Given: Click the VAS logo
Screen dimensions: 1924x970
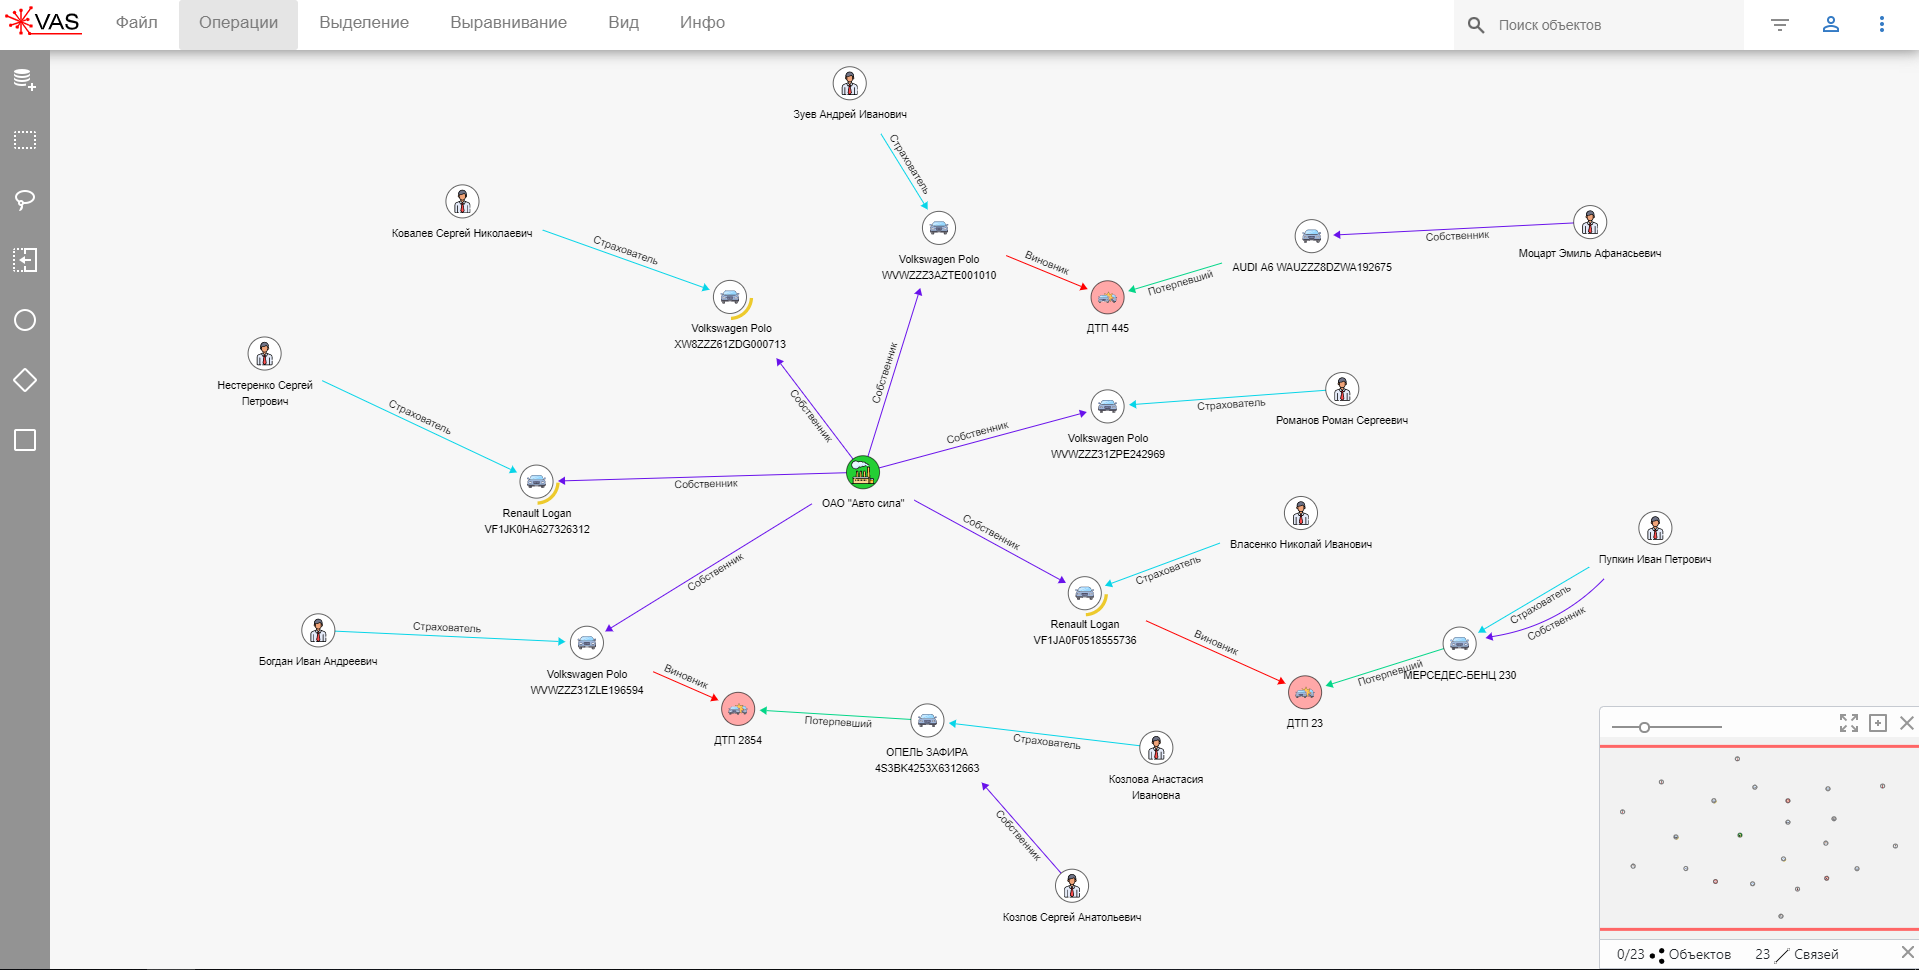Looking at the screenshot, I should pyautogui.click(x=43, y=21).
